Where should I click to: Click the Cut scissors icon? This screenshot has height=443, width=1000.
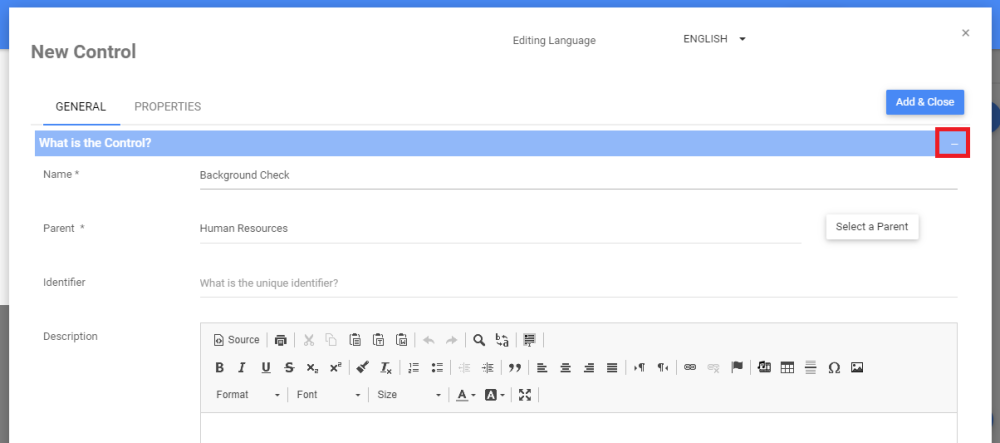(x=309, y=340)
